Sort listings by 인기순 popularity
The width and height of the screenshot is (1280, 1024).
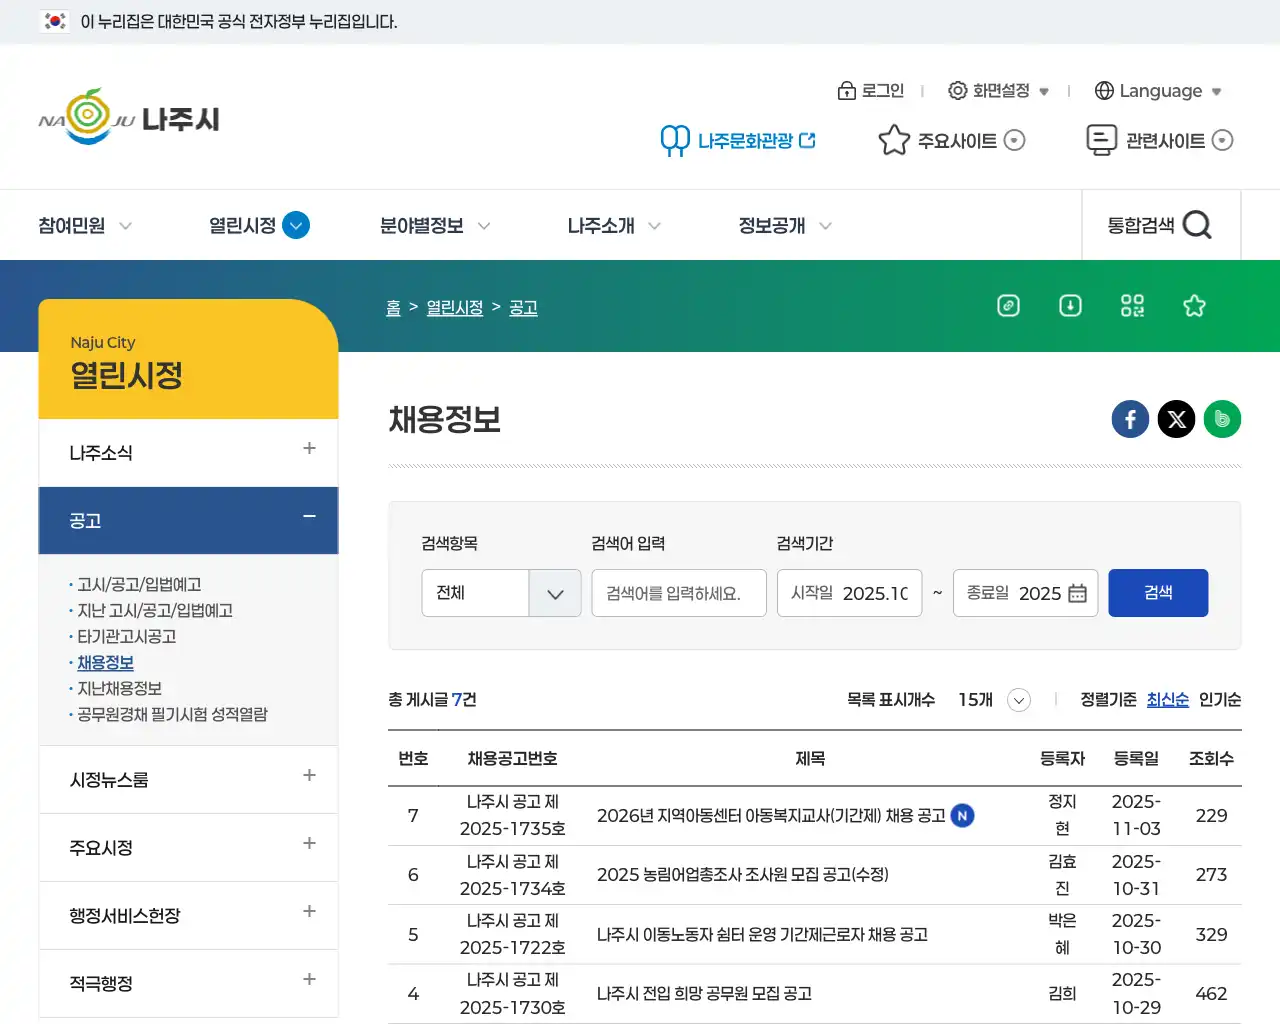tap(1221, 700)
